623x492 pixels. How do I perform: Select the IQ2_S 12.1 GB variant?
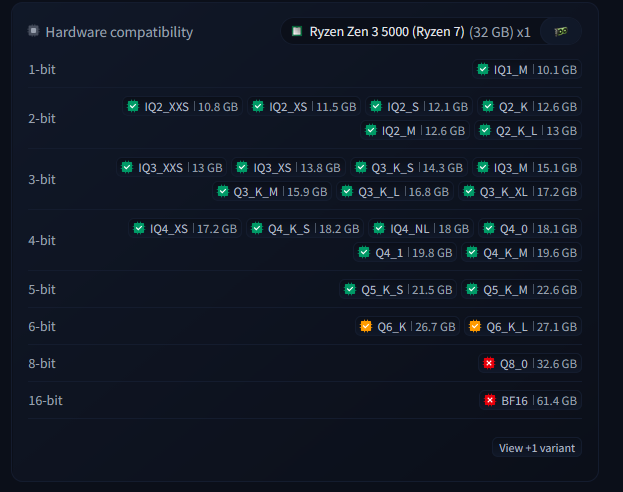419,107
